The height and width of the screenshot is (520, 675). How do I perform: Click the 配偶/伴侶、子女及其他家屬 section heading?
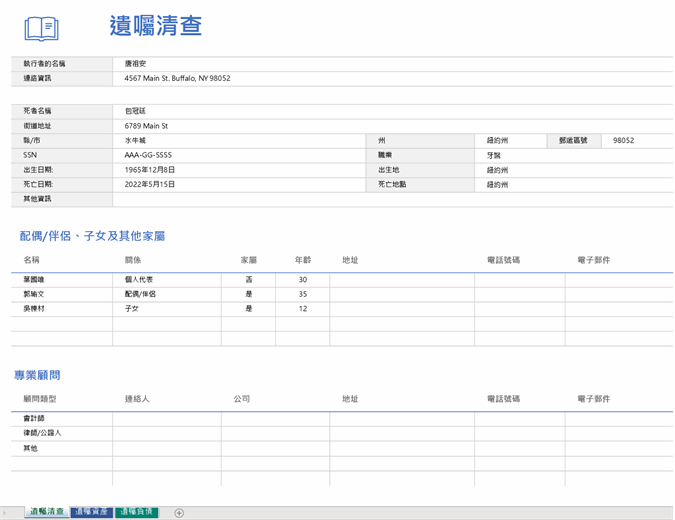(92, 236)
